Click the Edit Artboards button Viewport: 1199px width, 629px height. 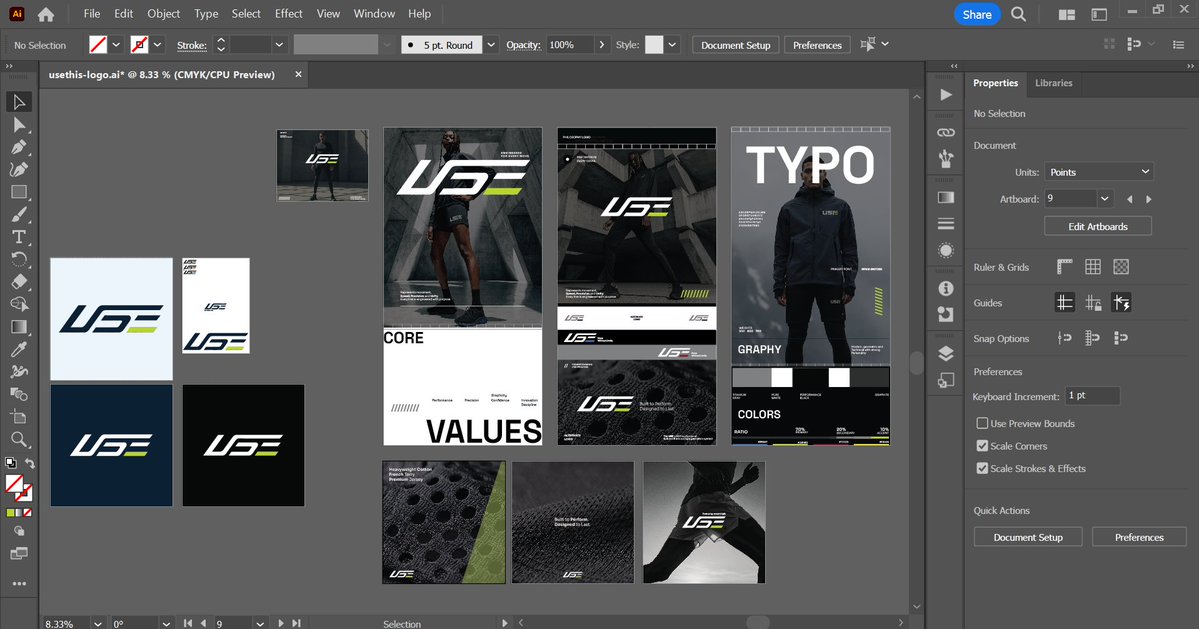(1097, 226)
